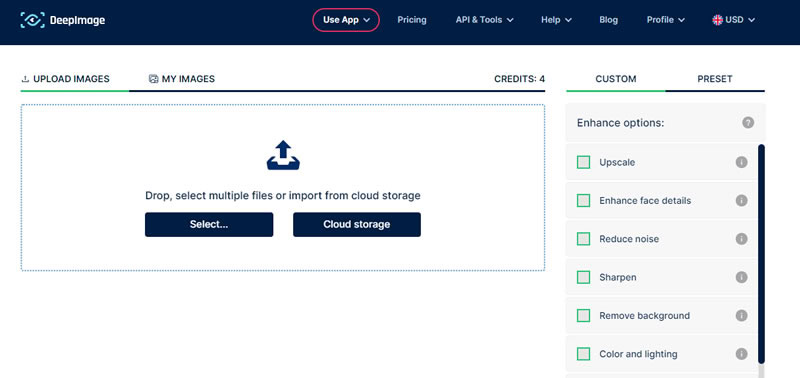800x378 pixels.
Task: Select the Custom tab
Action: pyautogui.click(x=616, y=79)
